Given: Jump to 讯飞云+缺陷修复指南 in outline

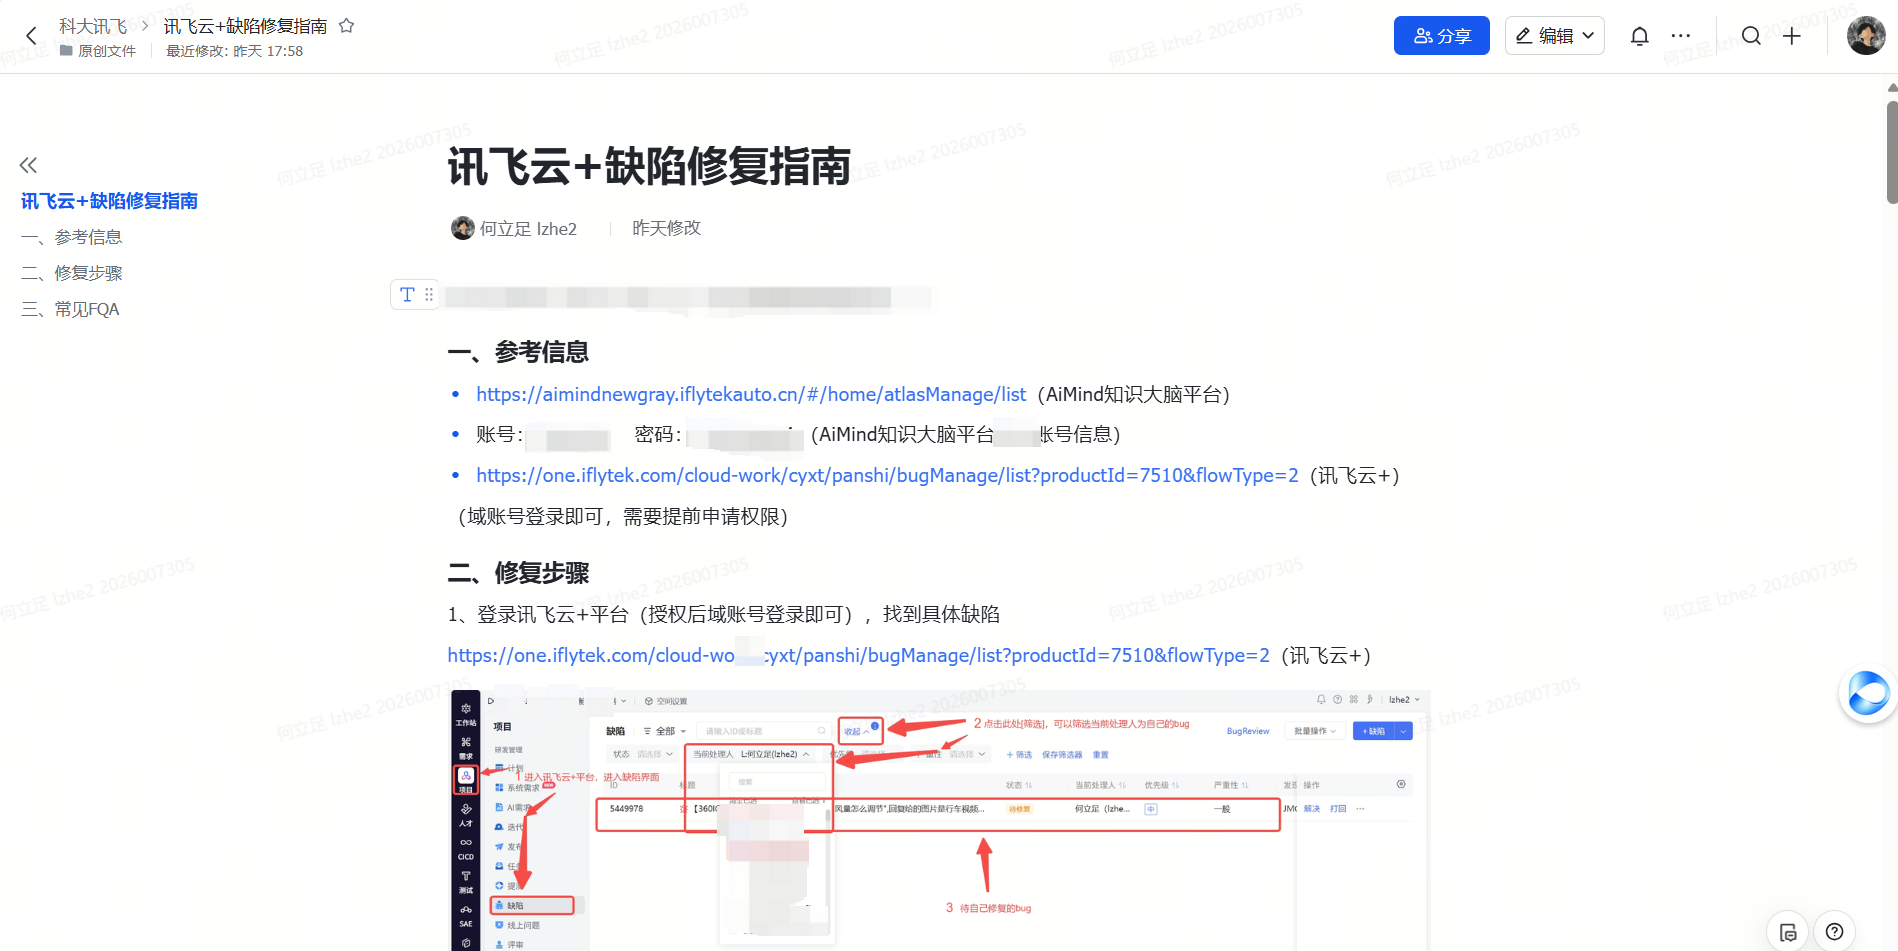Looking at the screenshot, I should pos(109,201).
